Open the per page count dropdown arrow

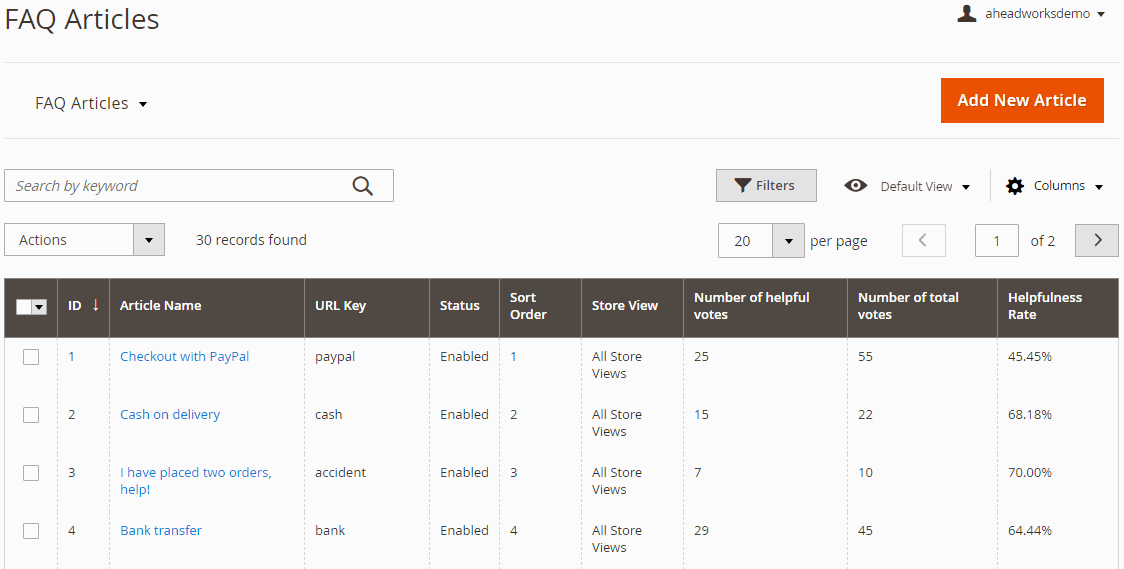pos(789,241)
